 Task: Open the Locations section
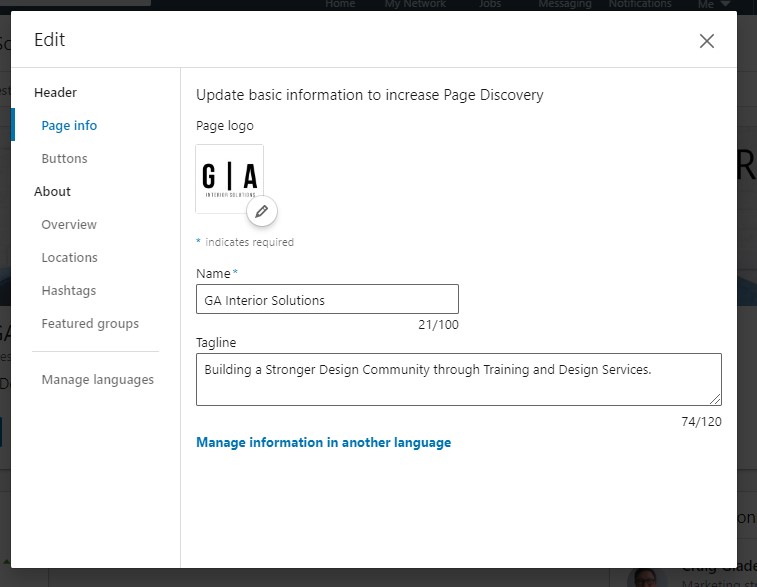tap(69, 258)
